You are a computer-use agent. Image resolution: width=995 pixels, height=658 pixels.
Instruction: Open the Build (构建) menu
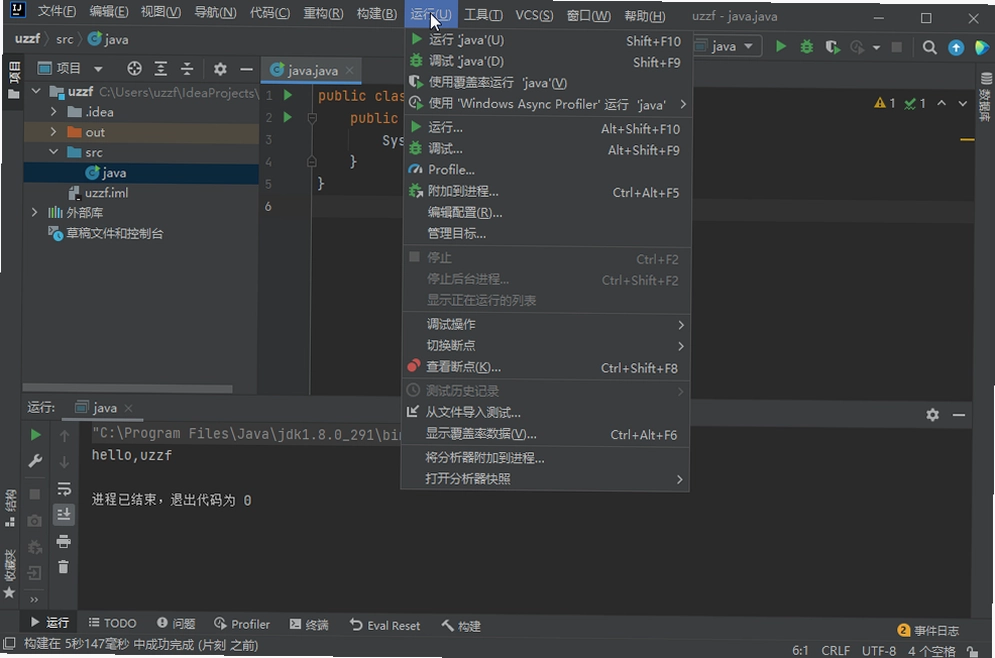click(x=376, y=13)
